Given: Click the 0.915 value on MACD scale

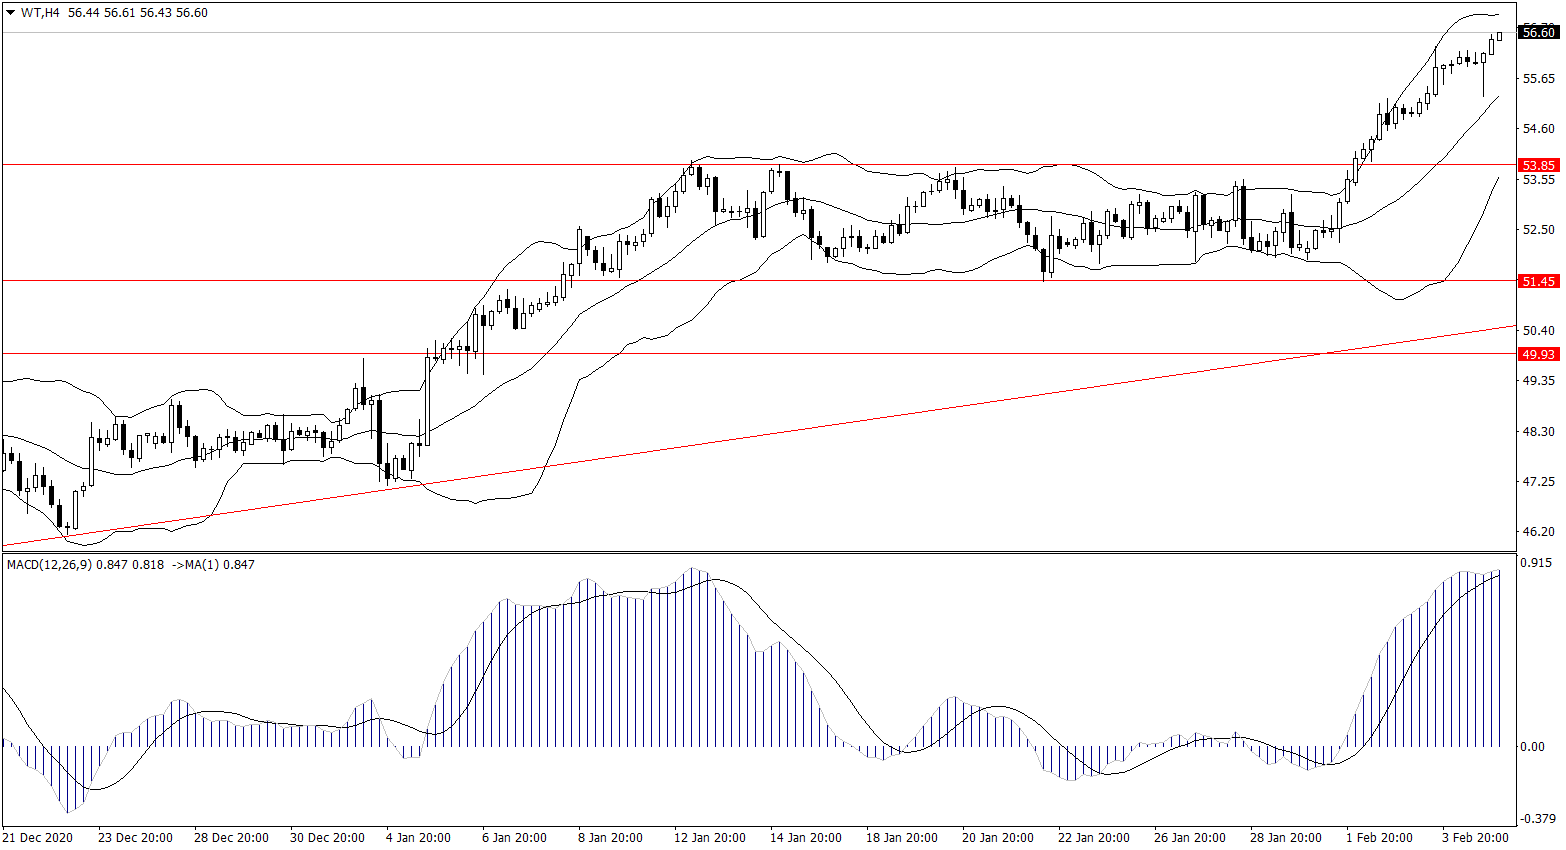Looking at the screenshot, I should tap(1536, 563).
